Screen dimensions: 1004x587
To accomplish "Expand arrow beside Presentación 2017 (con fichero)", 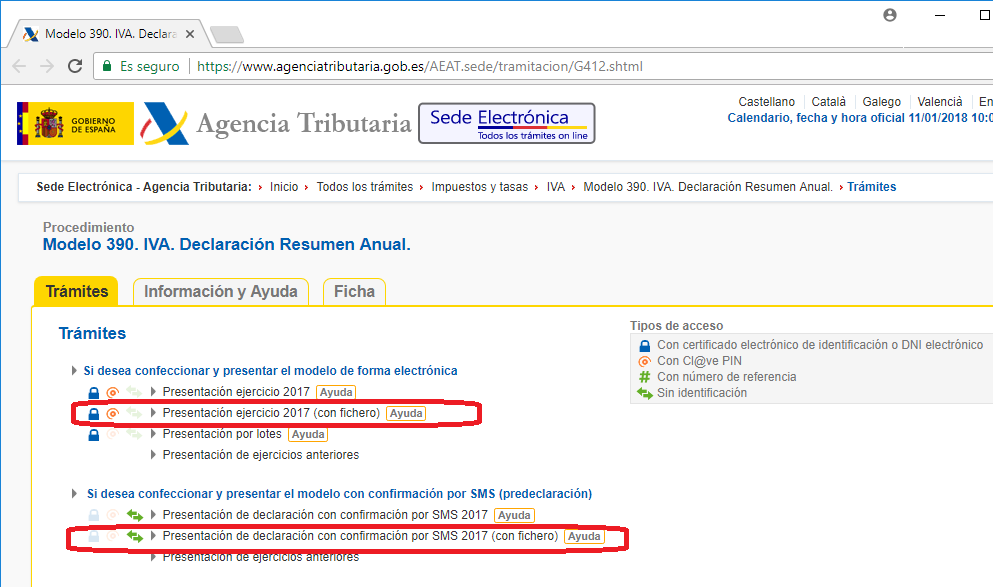I will click(x=153, y=413).
